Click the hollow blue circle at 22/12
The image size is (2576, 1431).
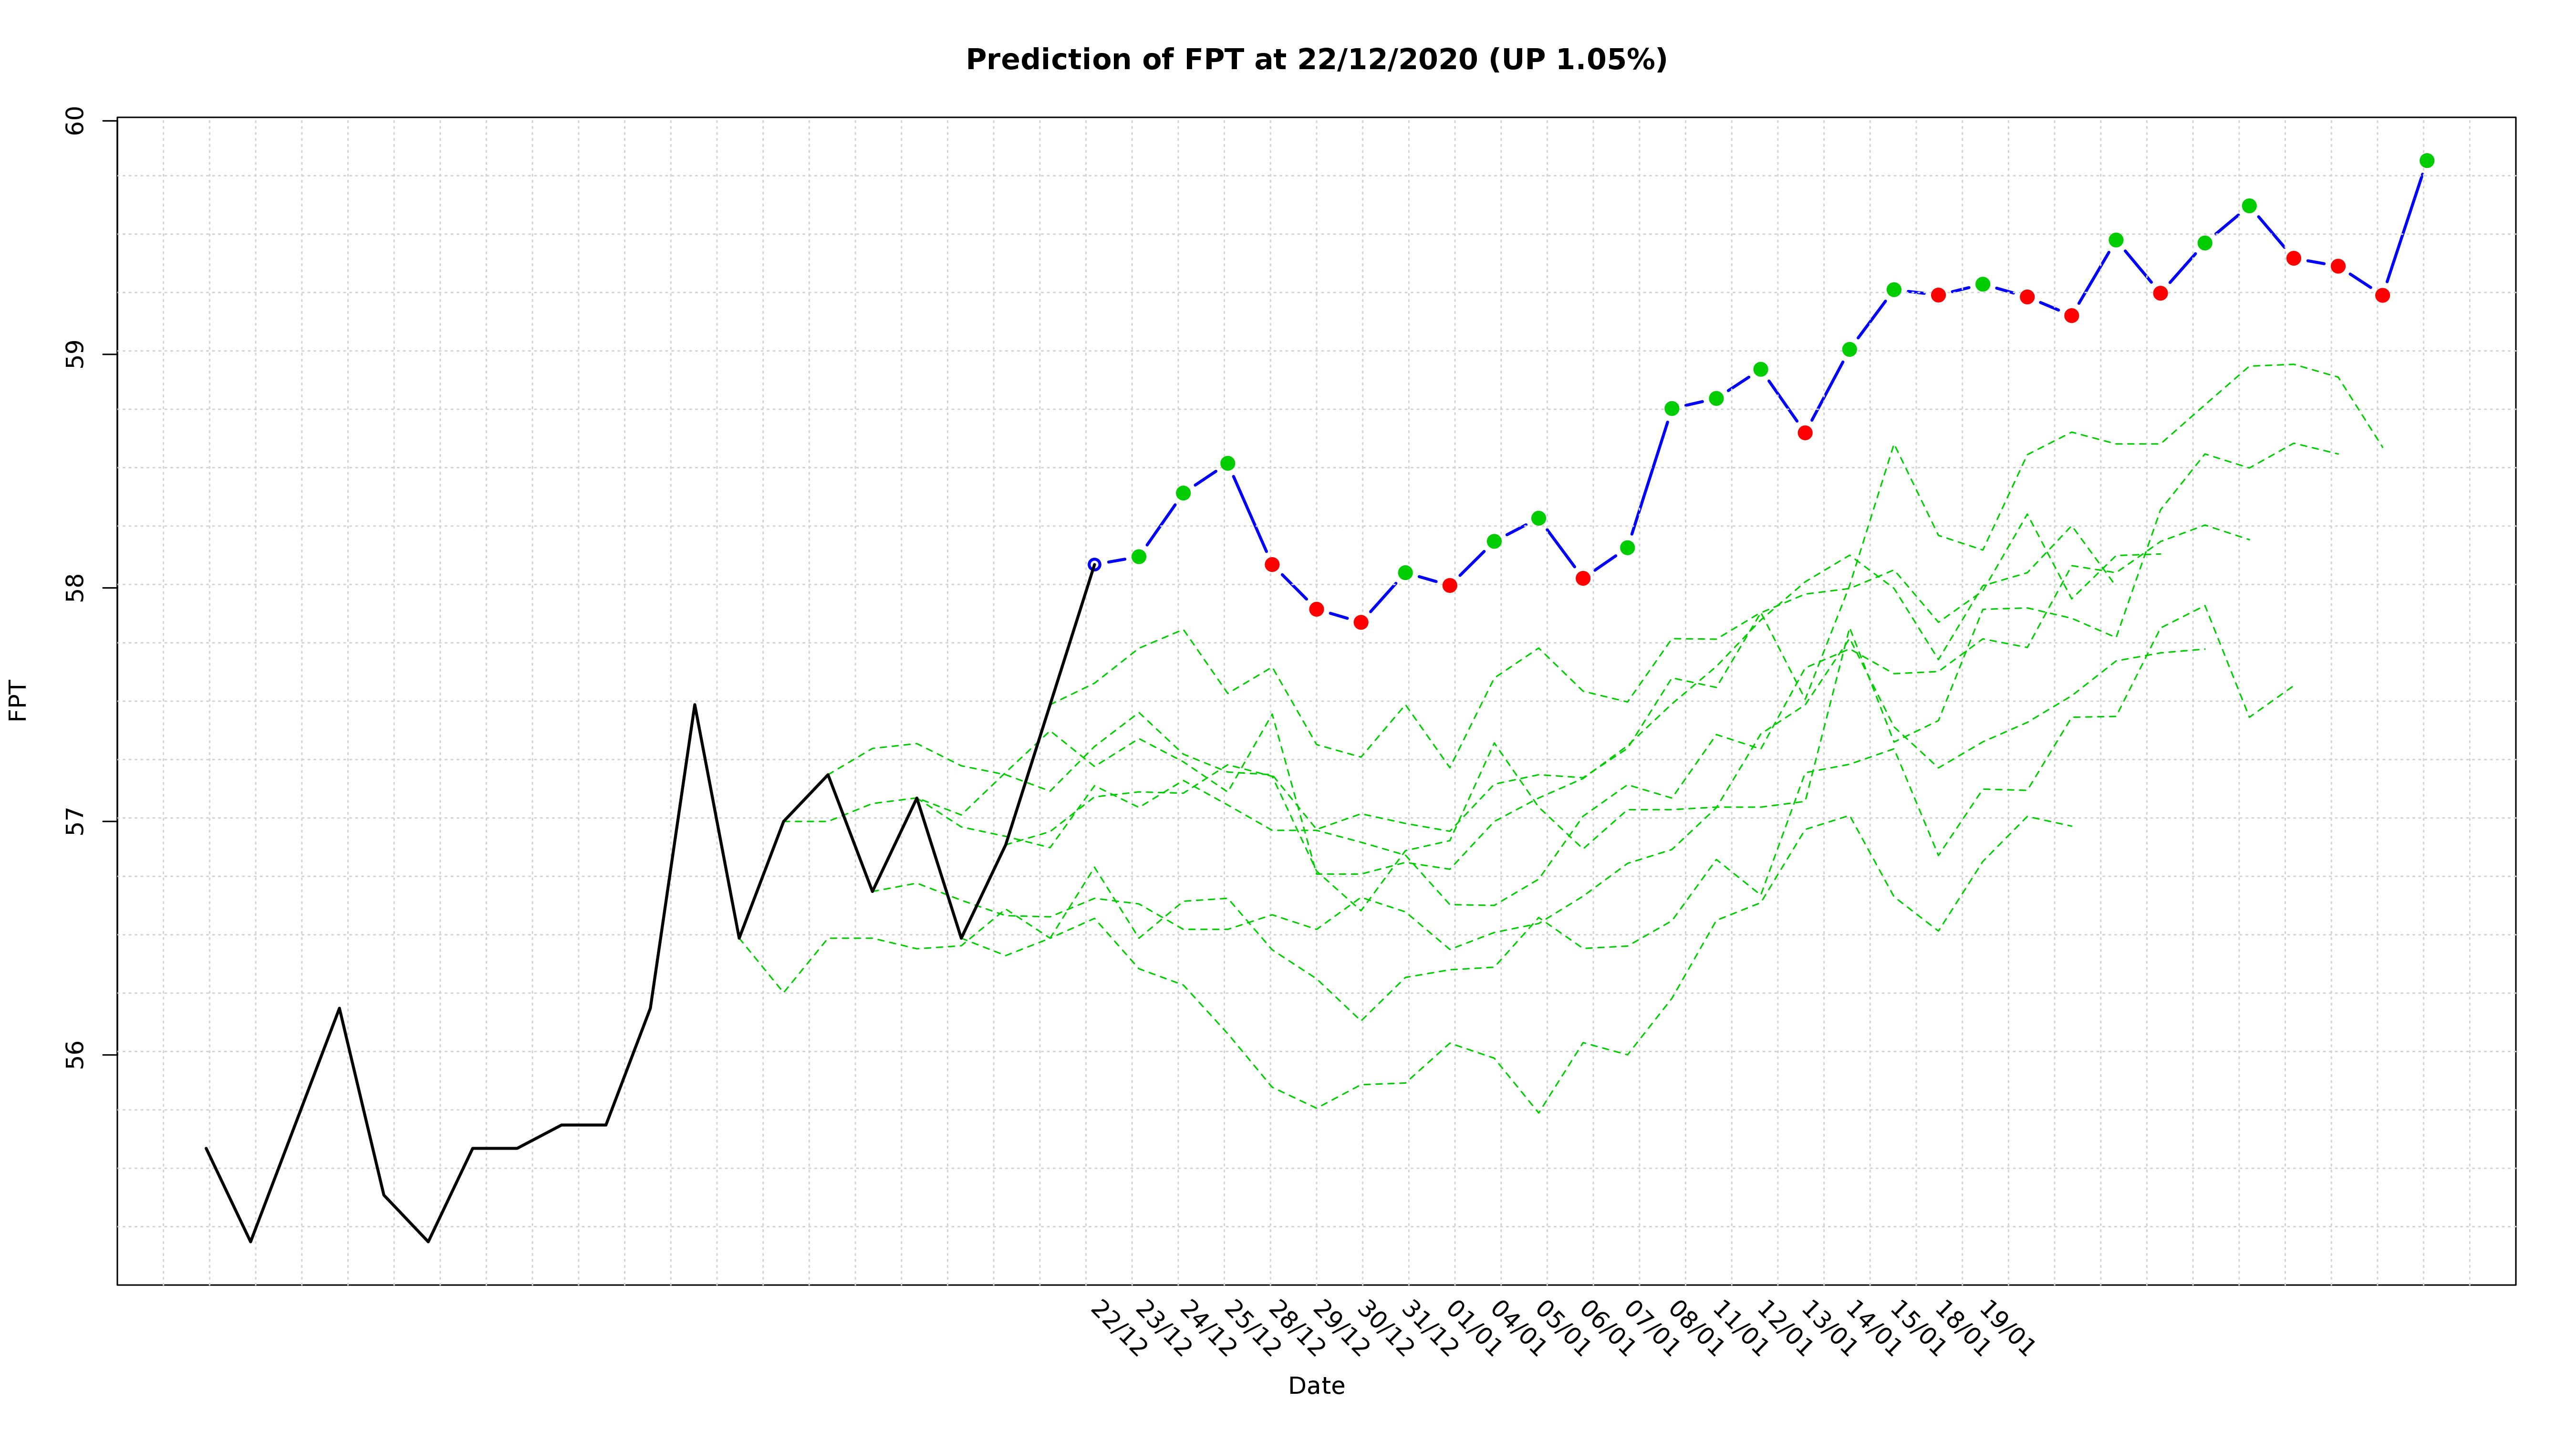click(x=1094, y=564)
